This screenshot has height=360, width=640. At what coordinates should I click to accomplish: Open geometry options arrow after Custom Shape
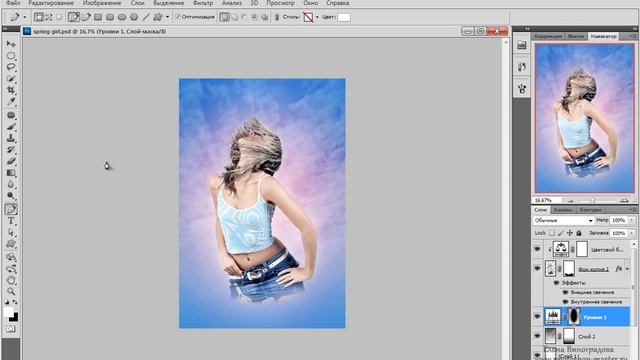tap(167, 17)
